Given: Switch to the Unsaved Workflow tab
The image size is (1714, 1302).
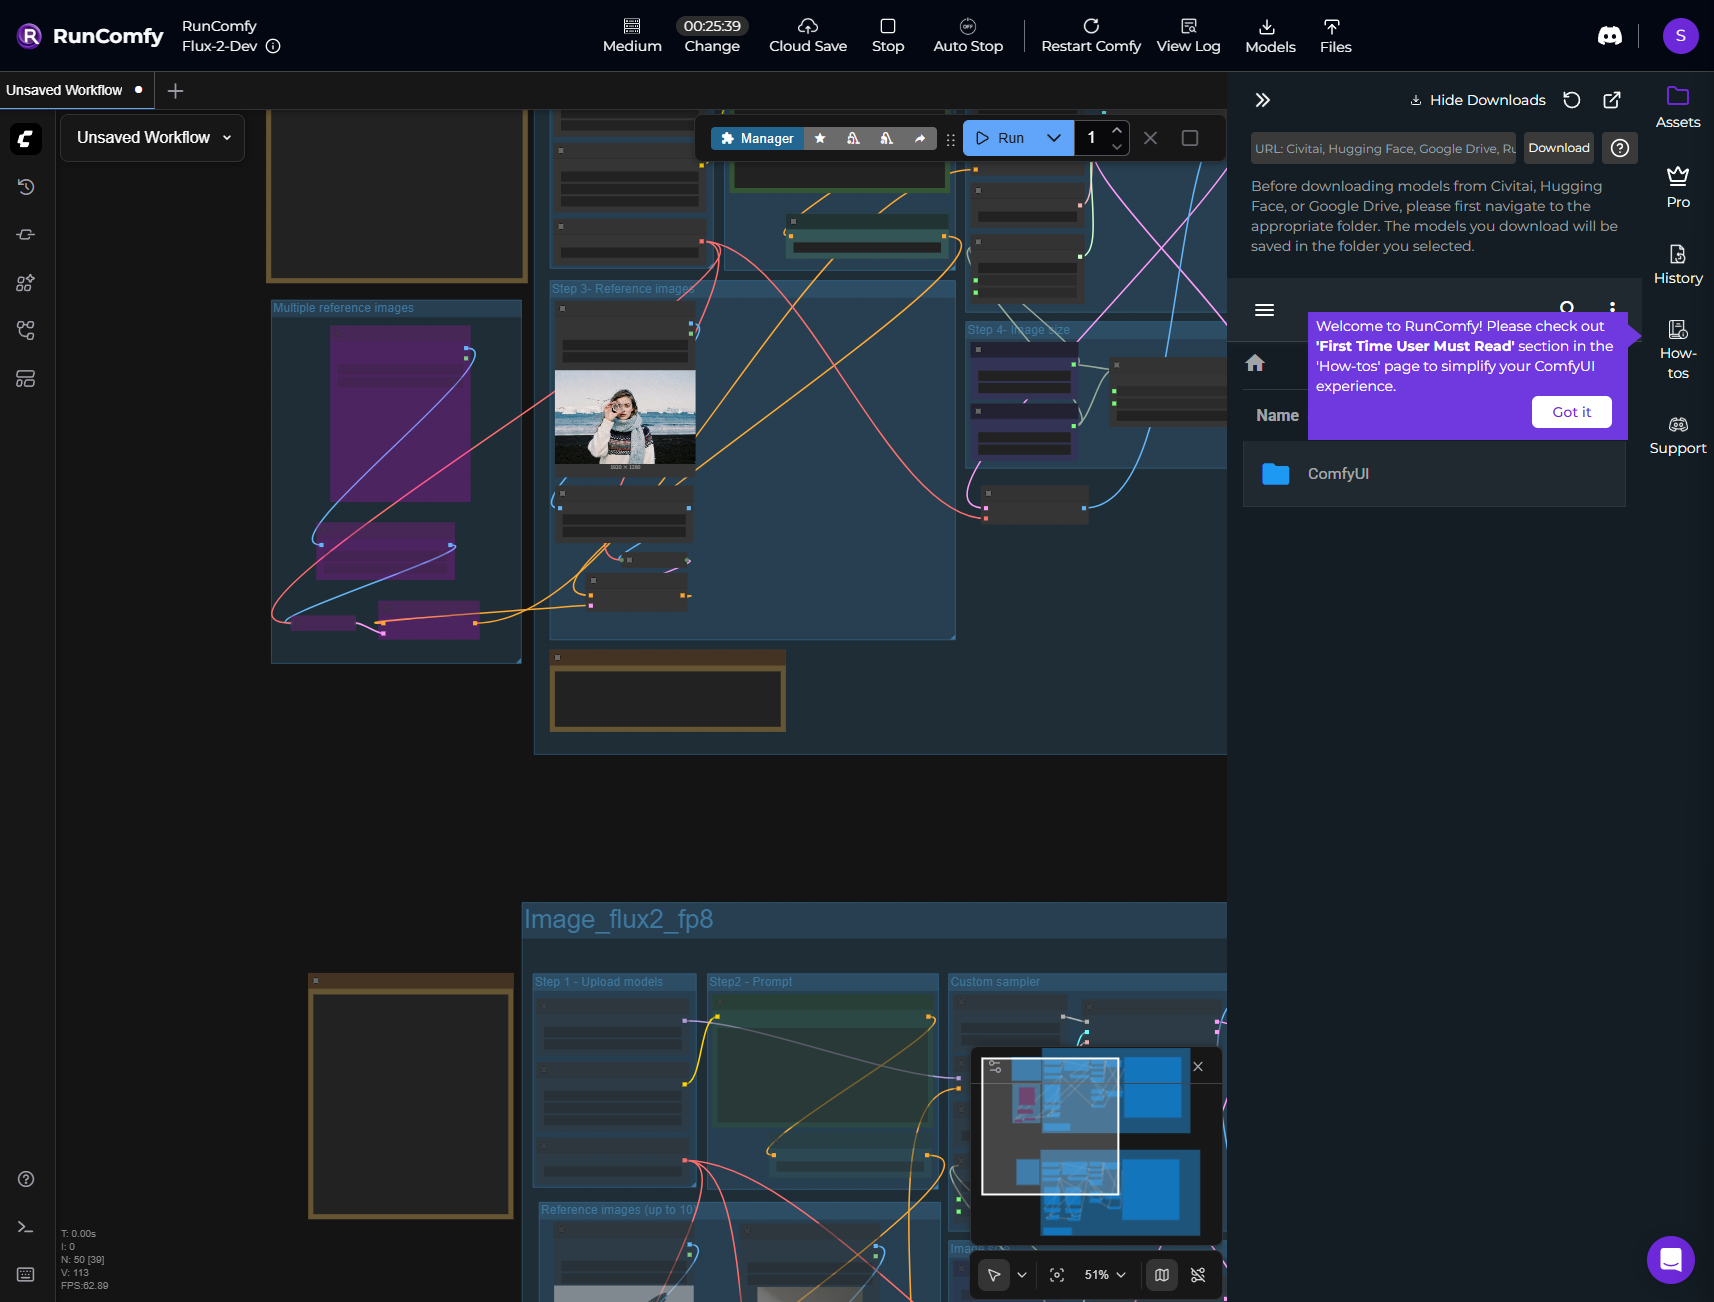Looking at the screenshot, I should pyautogui.click(x=65, y=90).
